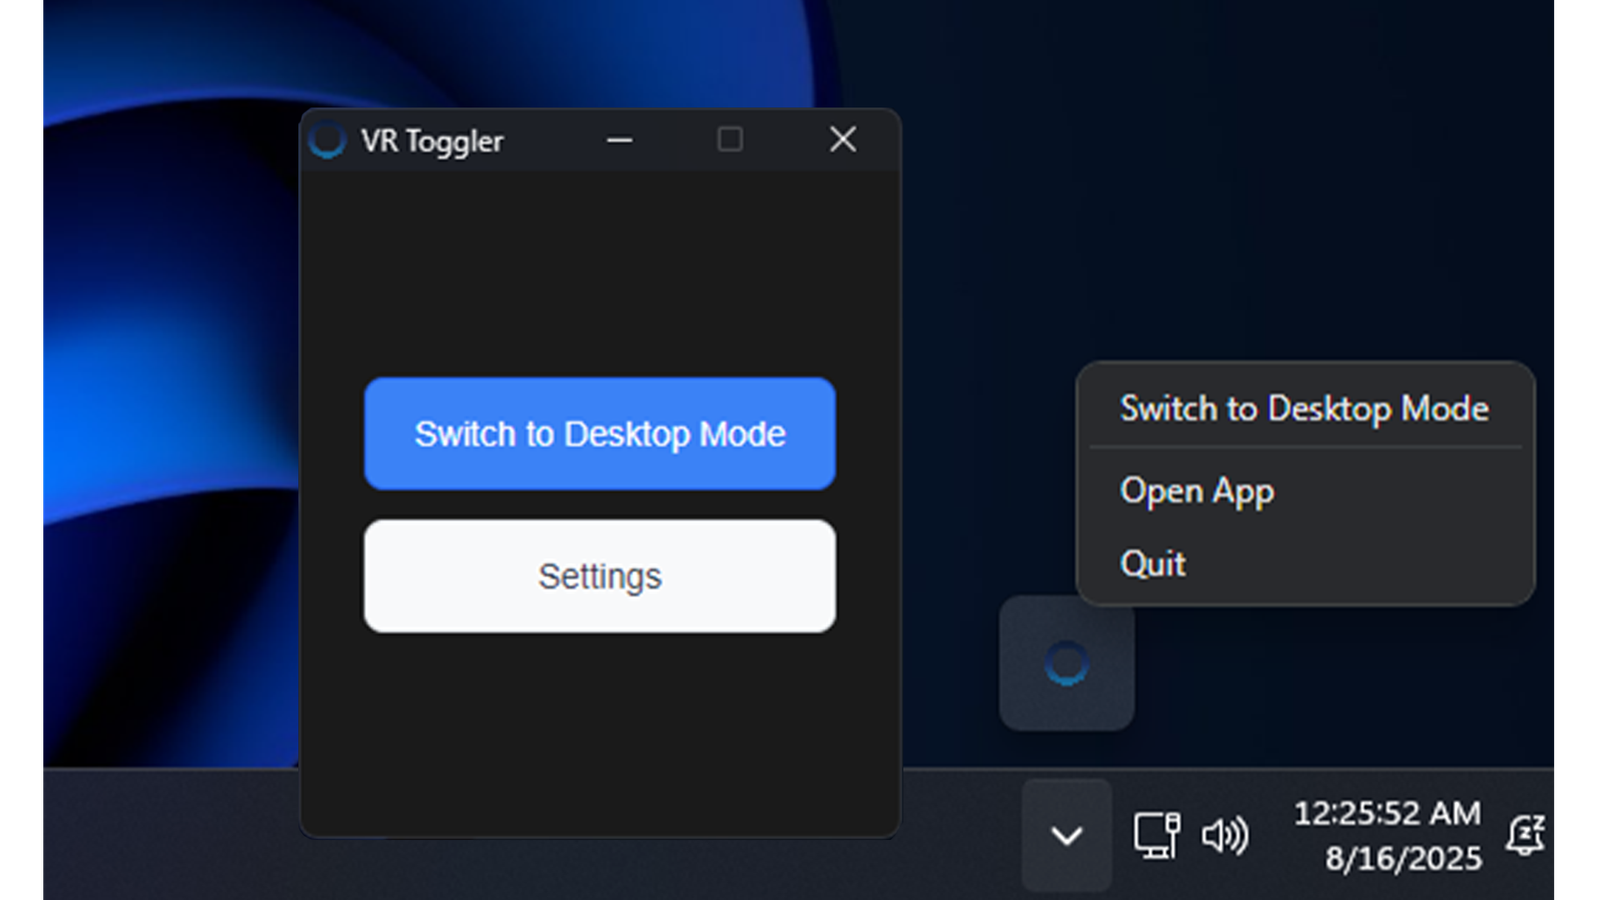Click the VR Toggler logo in the title bar
Screen dimensions: 1600x900
(x=328, y=141)
